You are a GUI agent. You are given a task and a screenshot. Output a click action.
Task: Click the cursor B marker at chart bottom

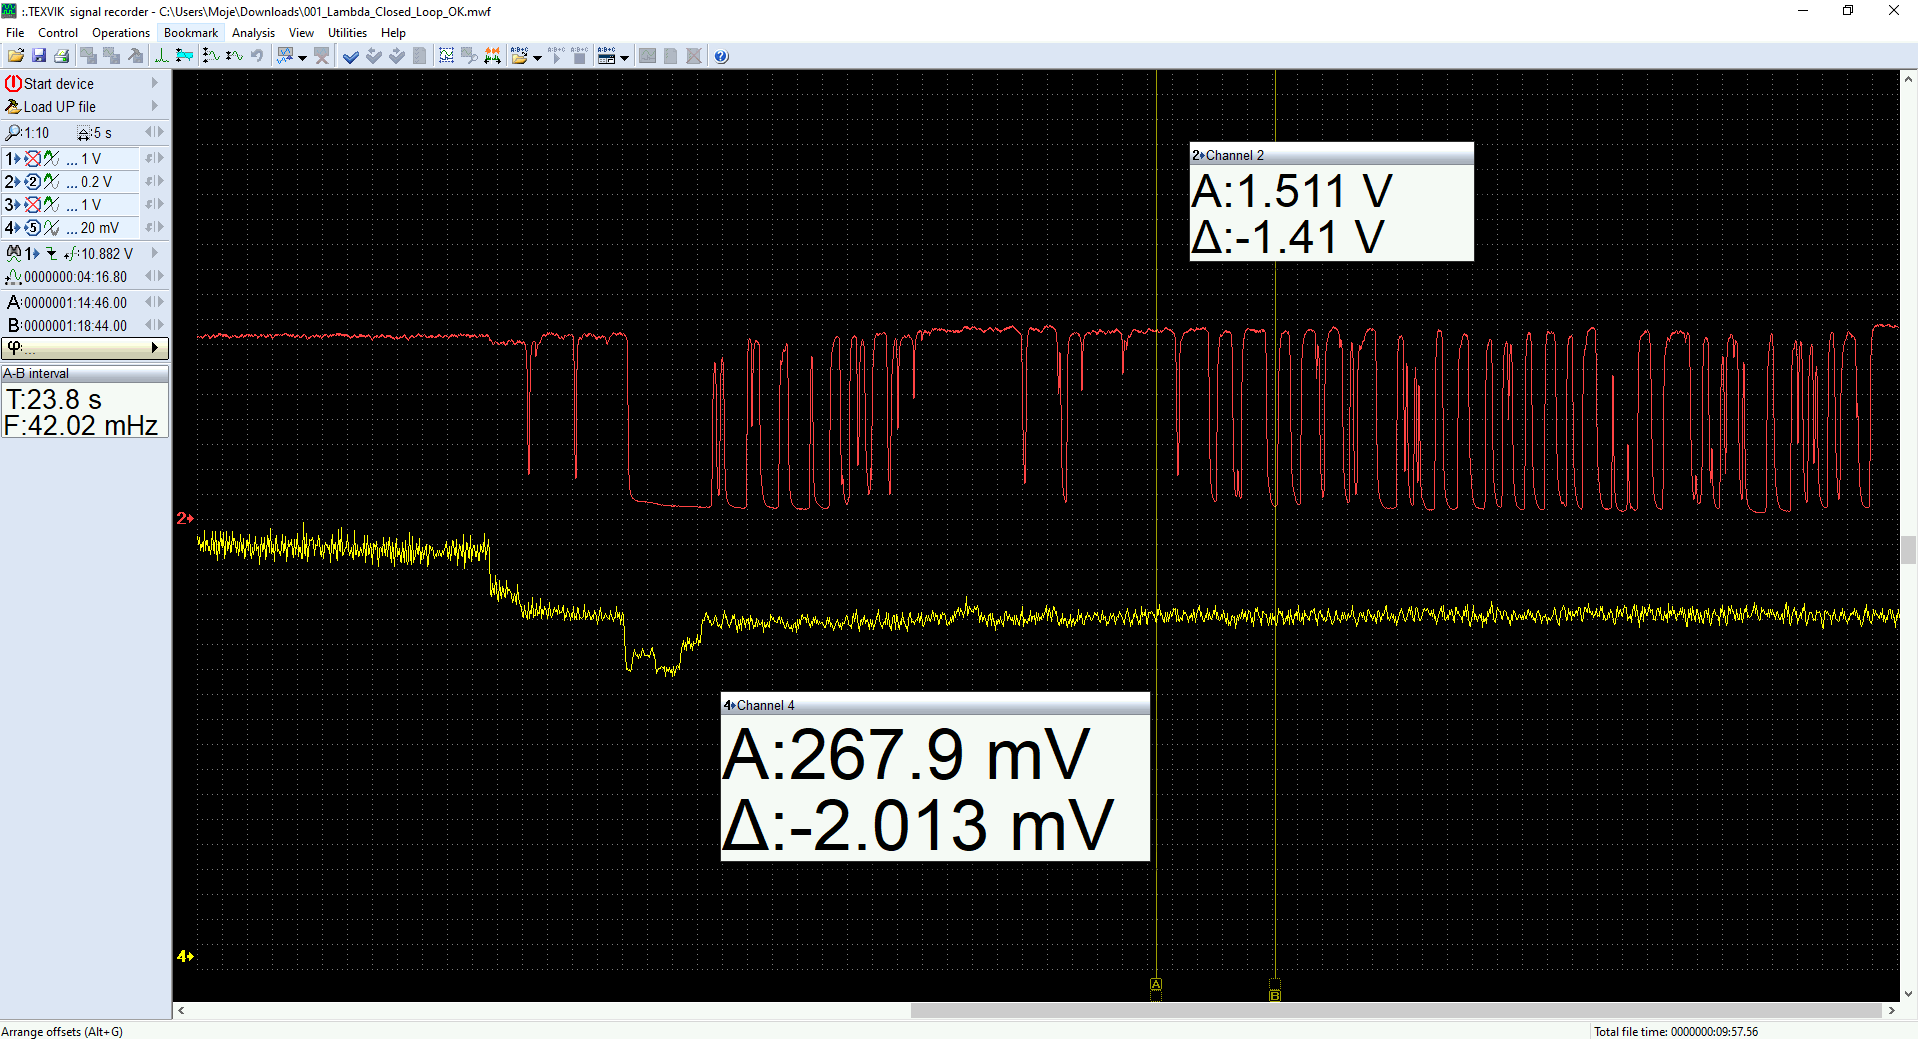coord(1275,995)
